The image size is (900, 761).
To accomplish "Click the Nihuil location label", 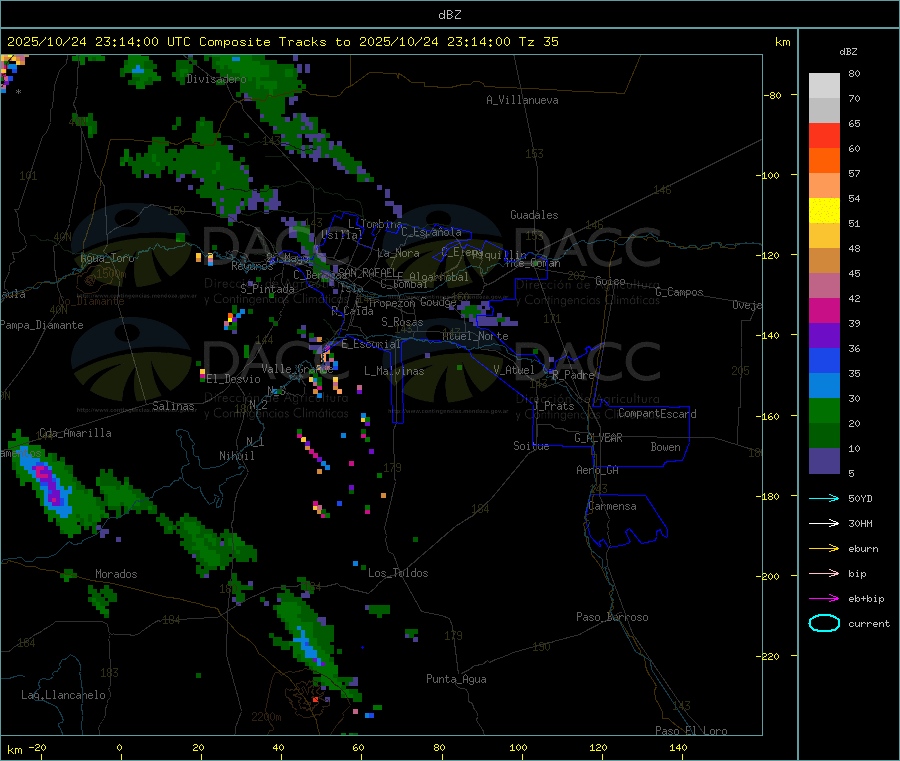I will tap(237, 456).
